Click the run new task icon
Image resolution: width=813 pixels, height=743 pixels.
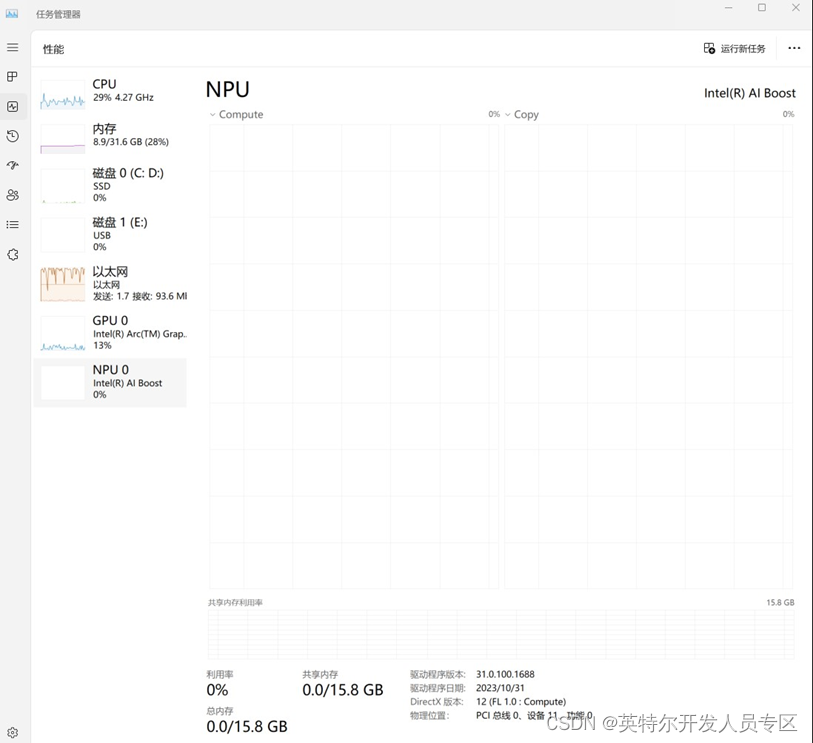(x=709, y=48)
